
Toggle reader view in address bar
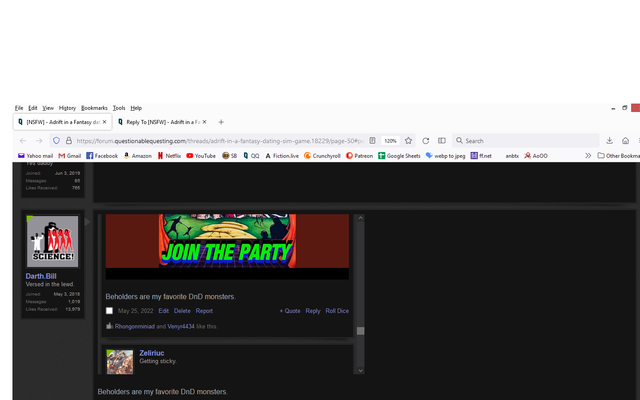[372, 140]
